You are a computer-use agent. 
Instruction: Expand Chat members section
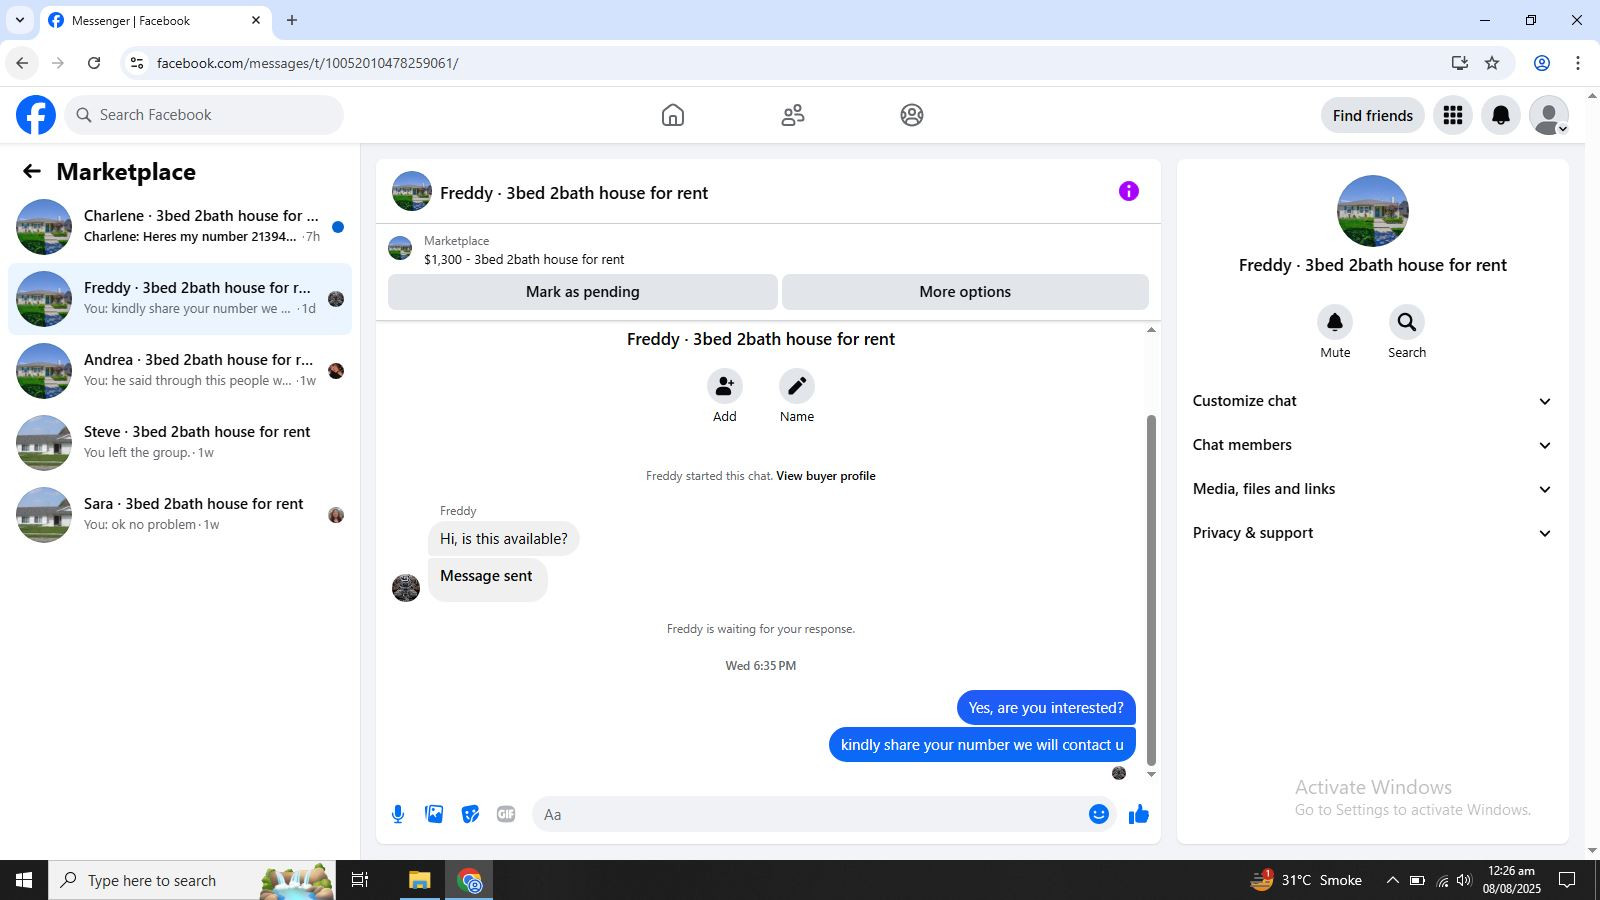click(x=1372, y=445)
